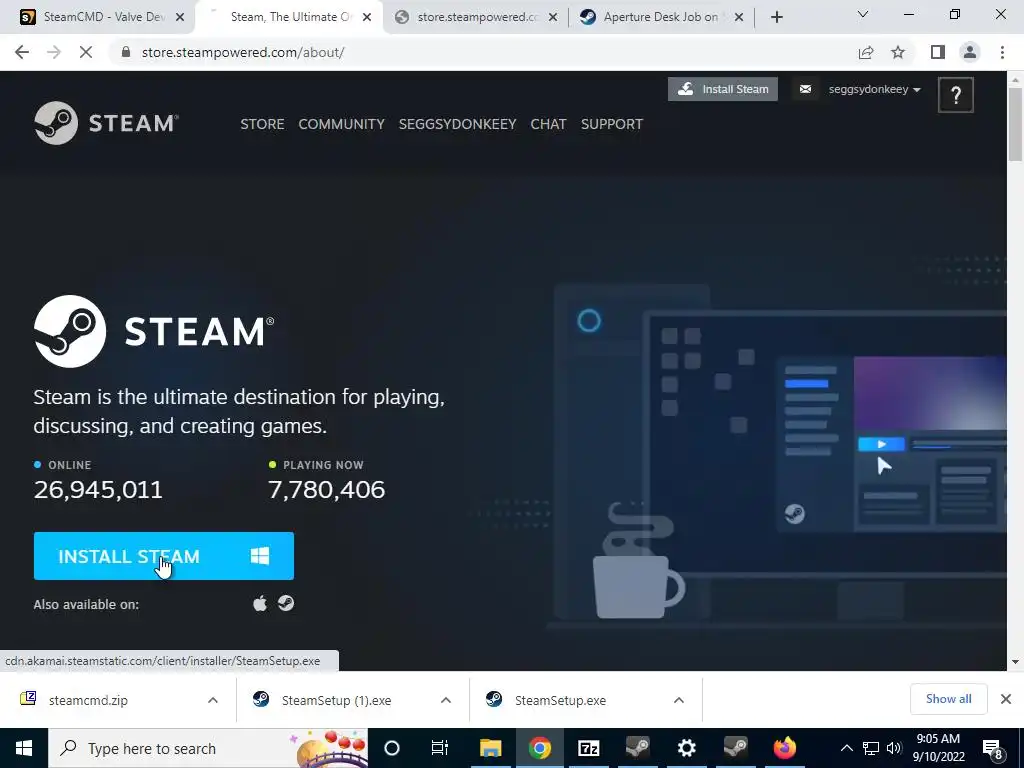This screenshot has width=1024, height=768.
Task: Open the Chrome side panel icon
Action: tap(938, 52)
